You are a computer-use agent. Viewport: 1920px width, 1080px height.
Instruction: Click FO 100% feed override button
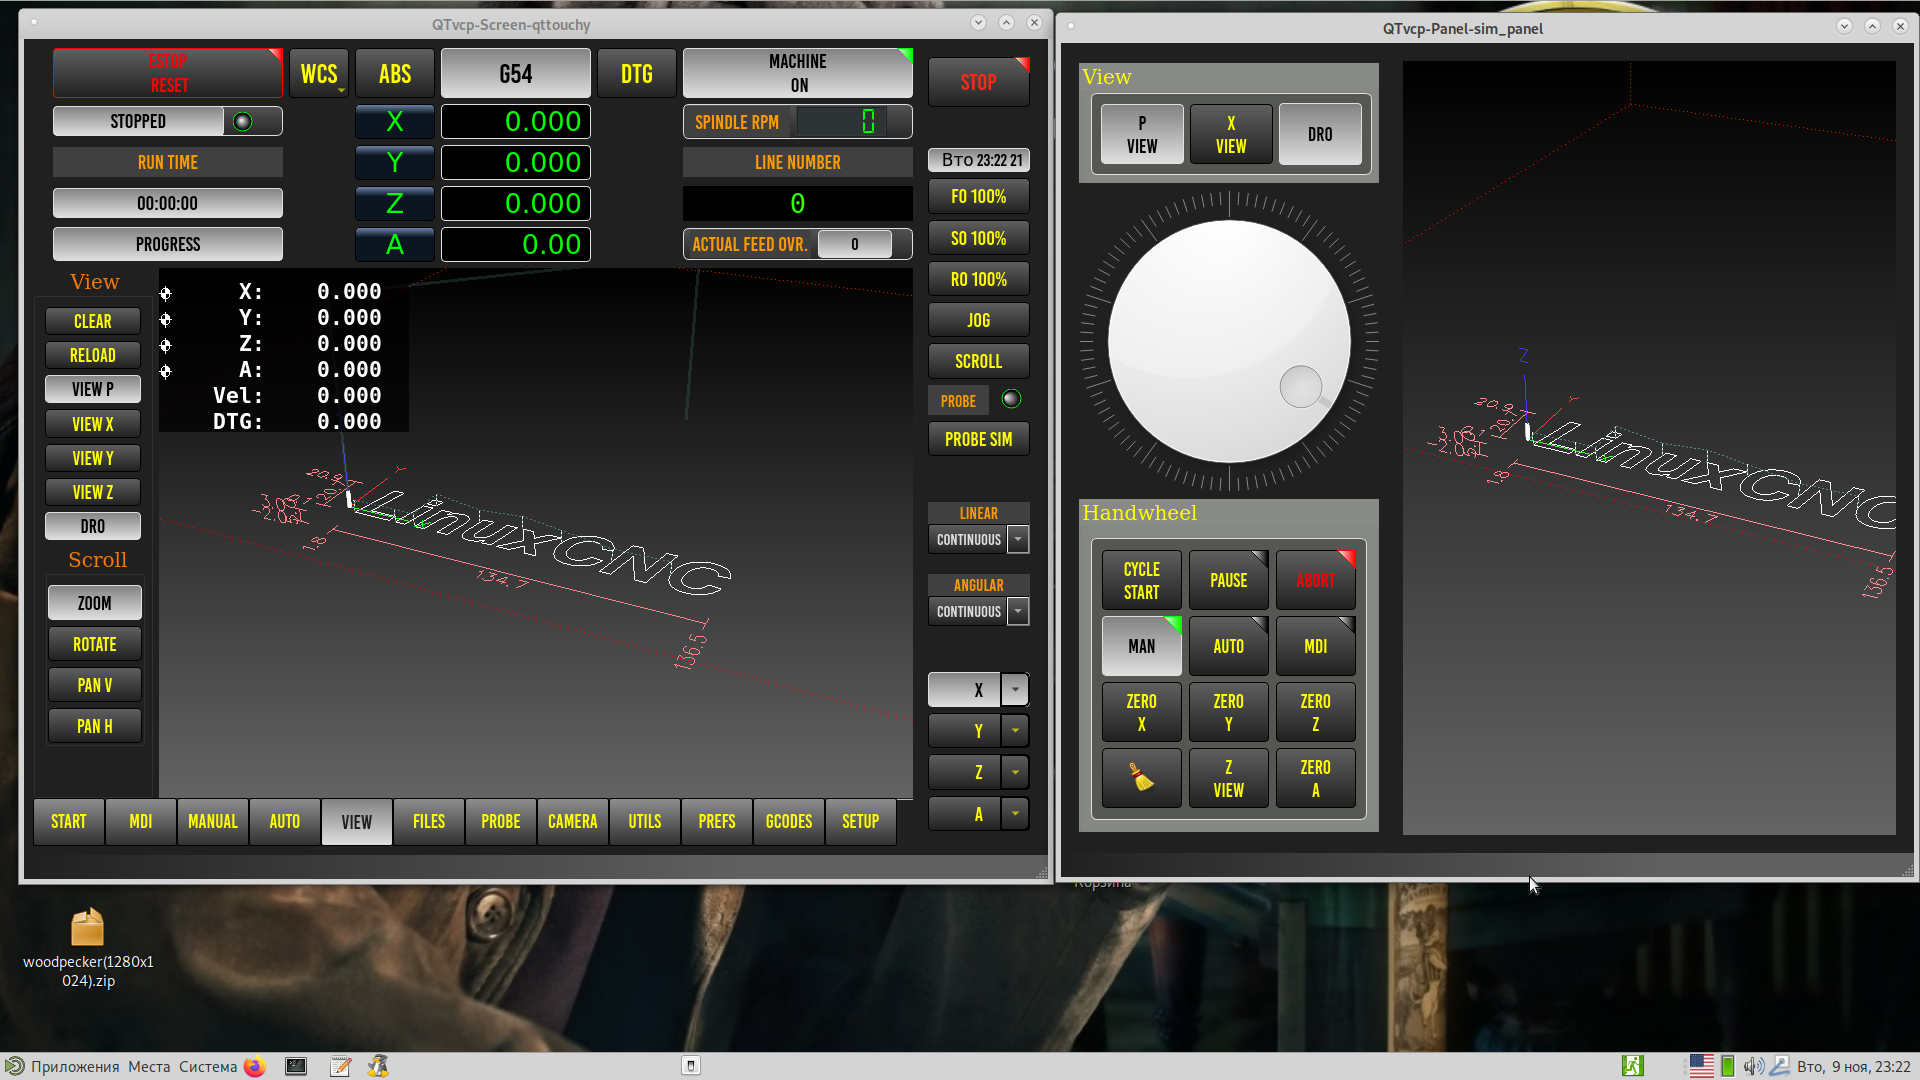978,197
